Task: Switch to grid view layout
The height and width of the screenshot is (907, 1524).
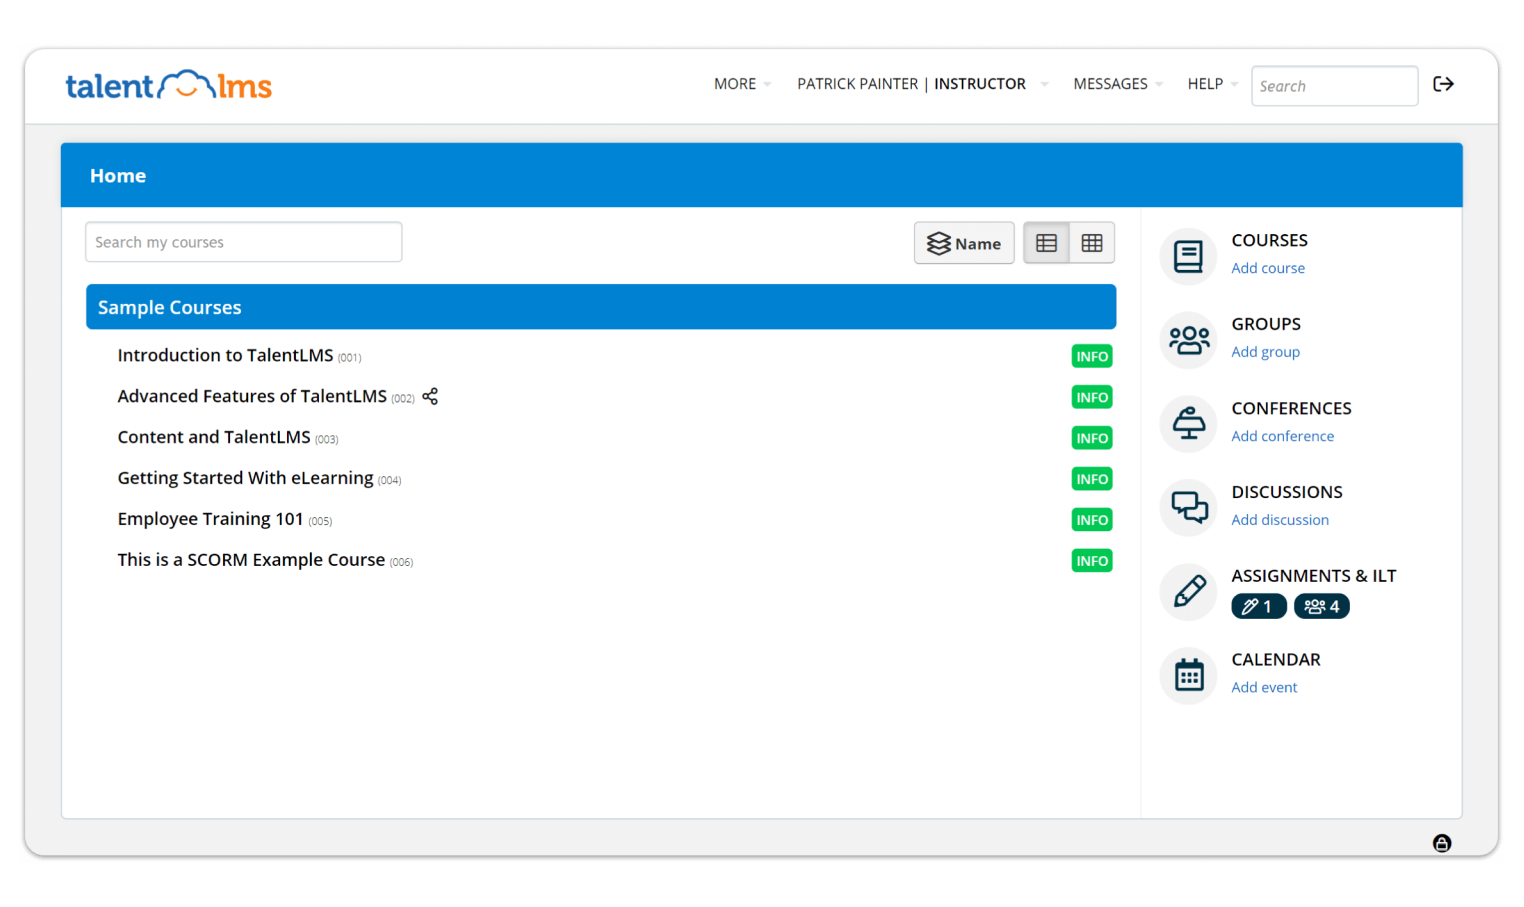Action: pyautogui.click(x=1092, y=243)
